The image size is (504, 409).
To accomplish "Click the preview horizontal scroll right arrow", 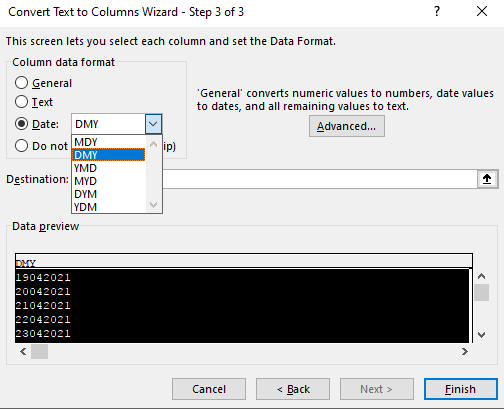I will tap(464, 352).
